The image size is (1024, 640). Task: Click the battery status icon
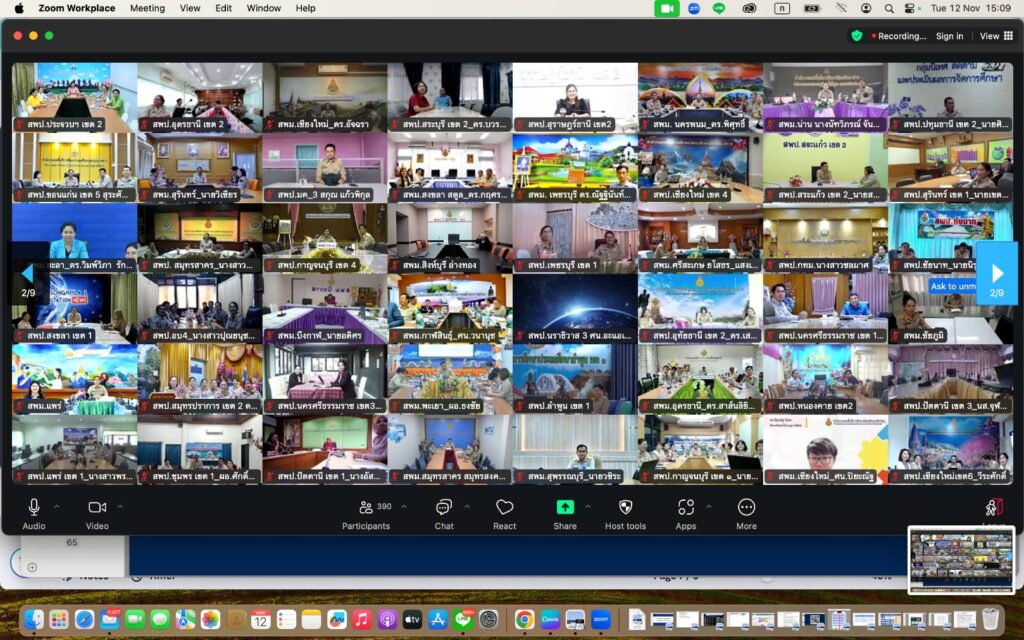812,8
